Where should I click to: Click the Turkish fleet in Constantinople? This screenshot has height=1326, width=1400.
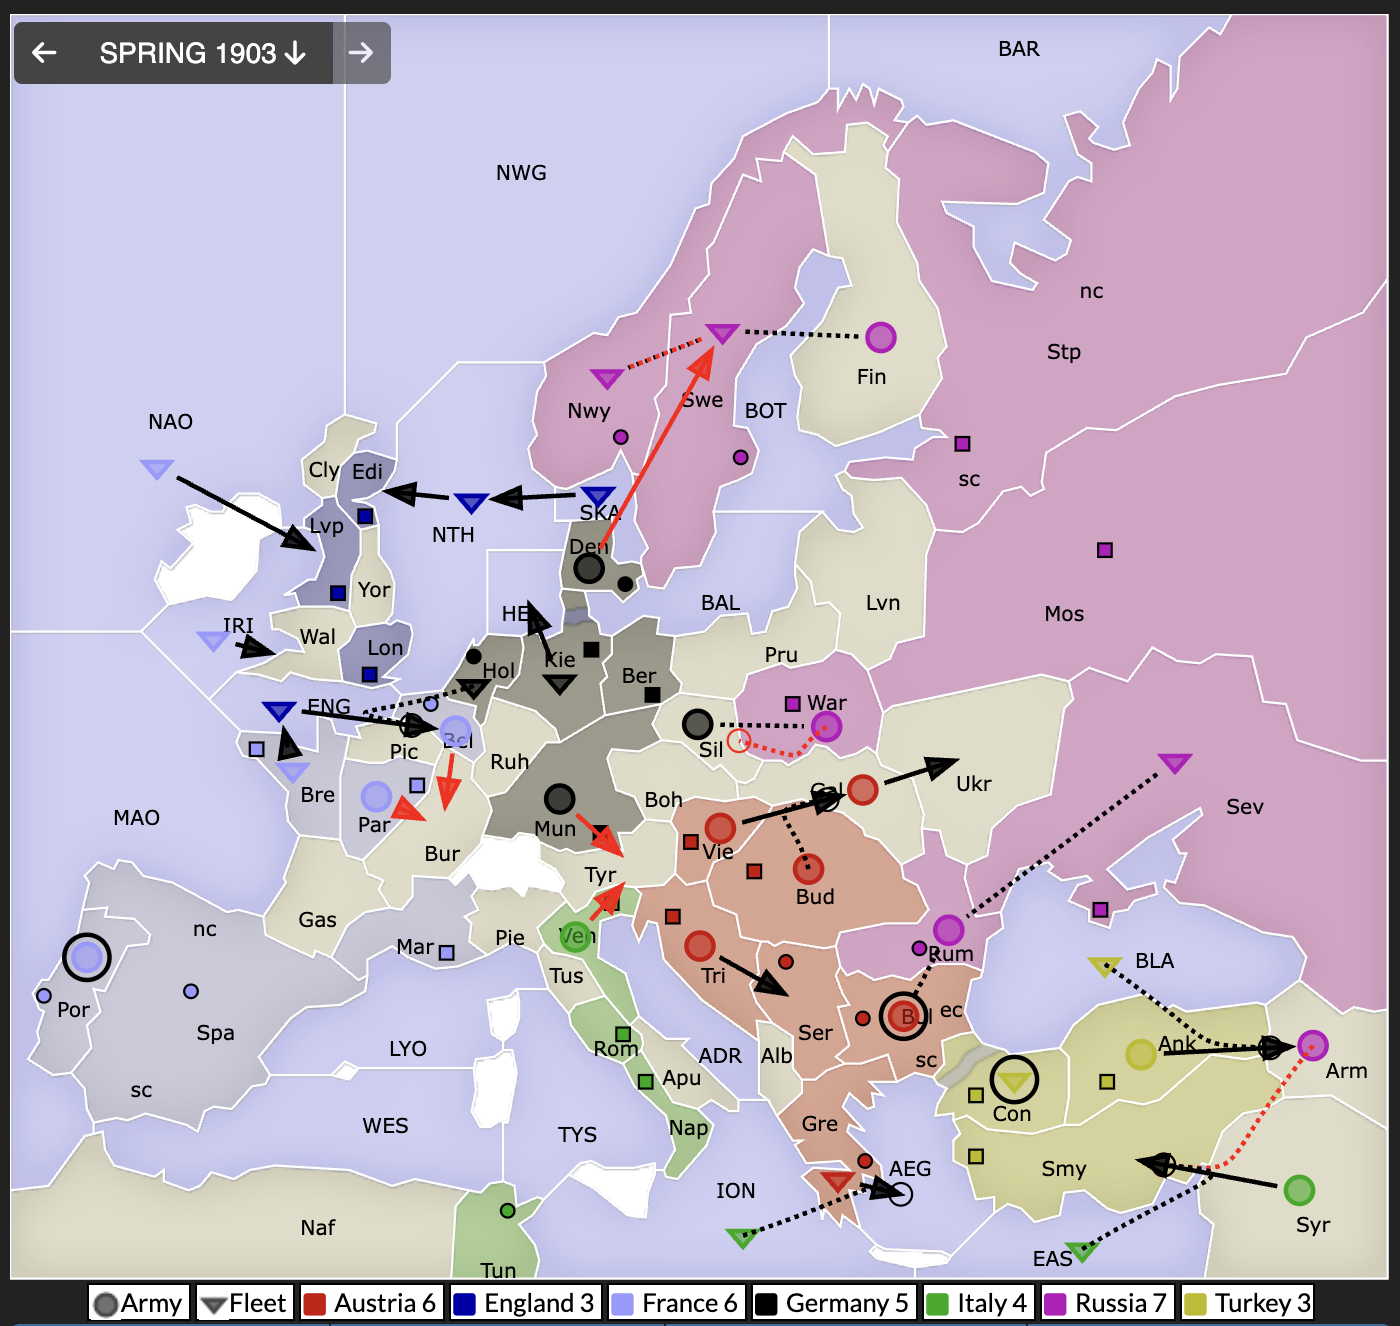[x=1014, y=1081]
